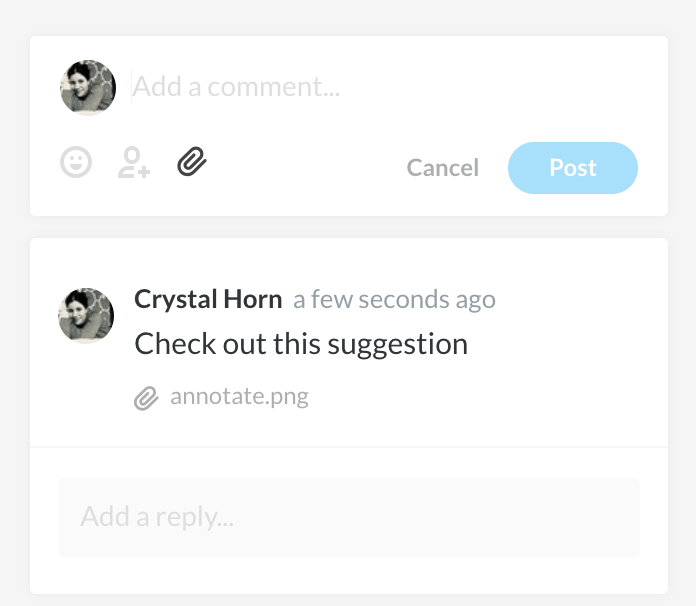The image size is (696, 606).
Task: Click the mention person icon
Action: (x=134, y=162)
